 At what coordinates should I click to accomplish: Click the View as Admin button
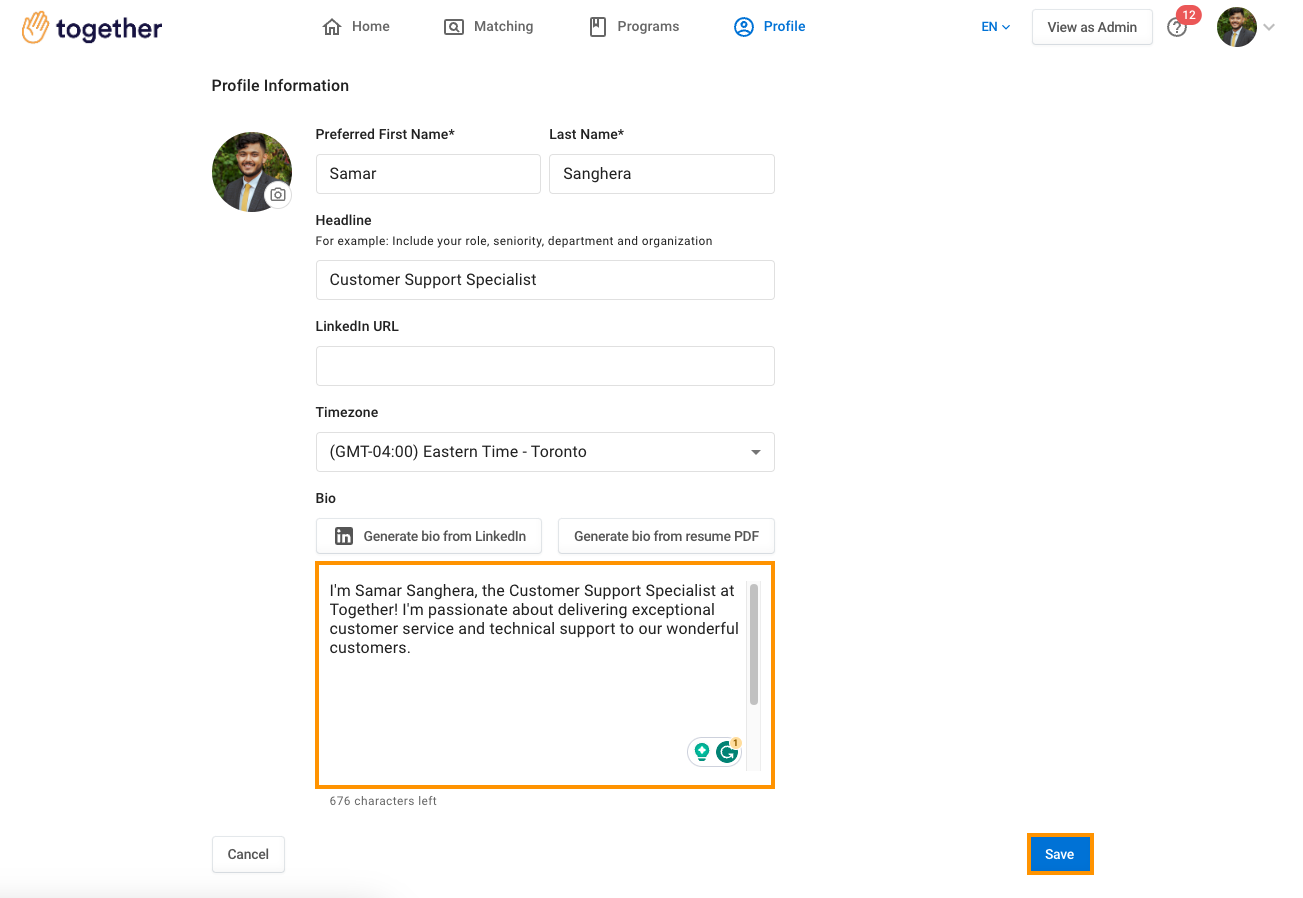1092,27
